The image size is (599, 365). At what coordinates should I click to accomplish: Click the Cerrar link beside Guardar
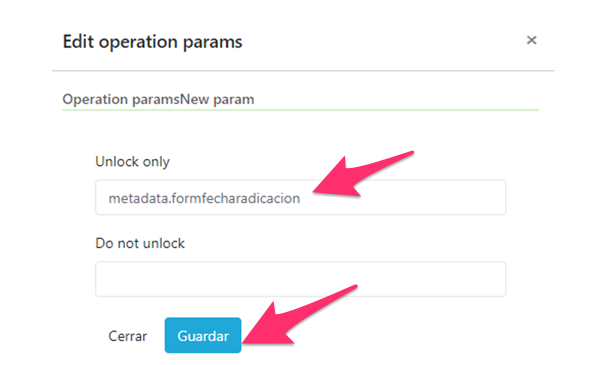(x=128, y=336)
